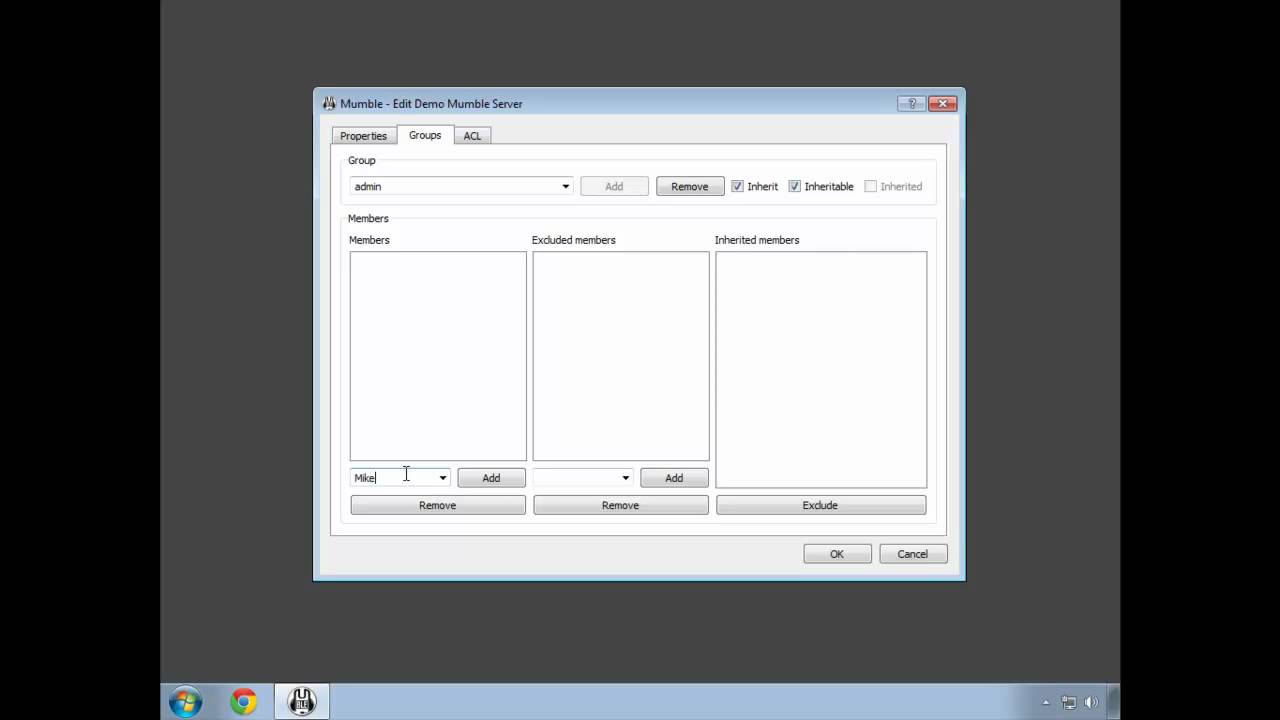Click the disabled group Add button

(x=614, y=186)
